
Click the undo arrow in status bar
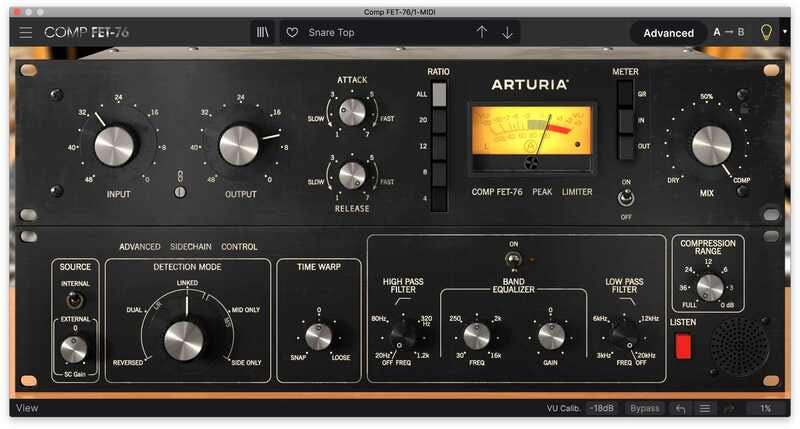pos(681,408)
